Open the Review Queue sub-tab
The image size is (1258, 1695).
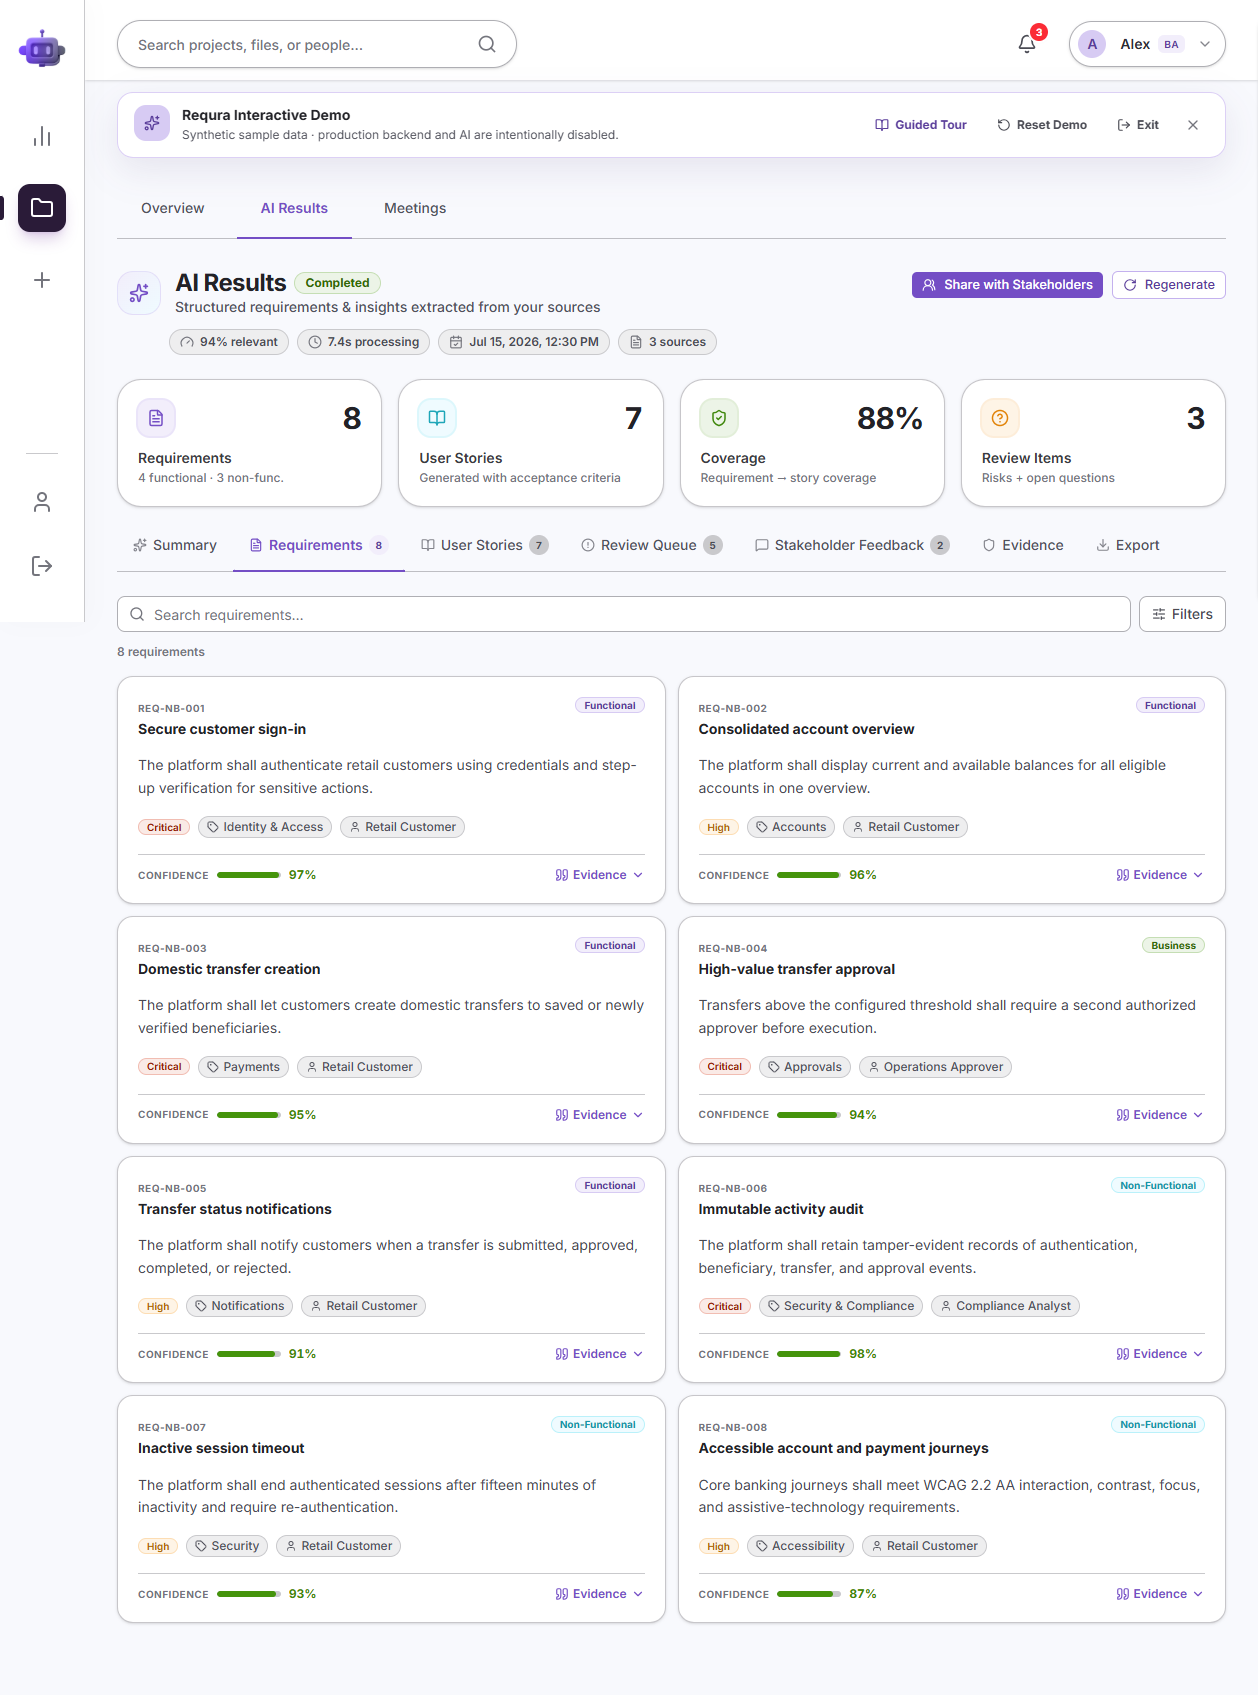[651, 545]
